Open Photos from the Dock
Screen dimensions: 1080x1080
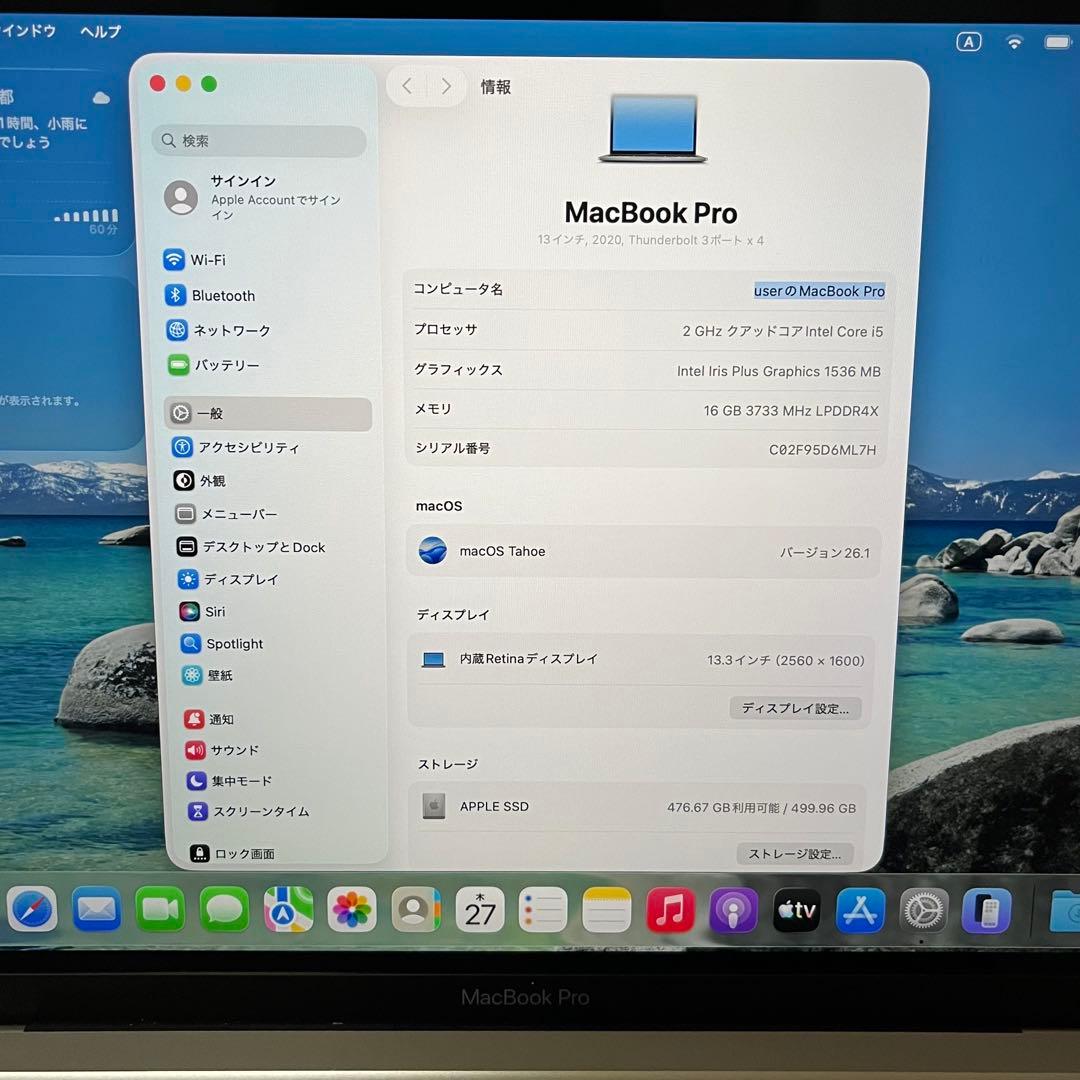[352, 910]
